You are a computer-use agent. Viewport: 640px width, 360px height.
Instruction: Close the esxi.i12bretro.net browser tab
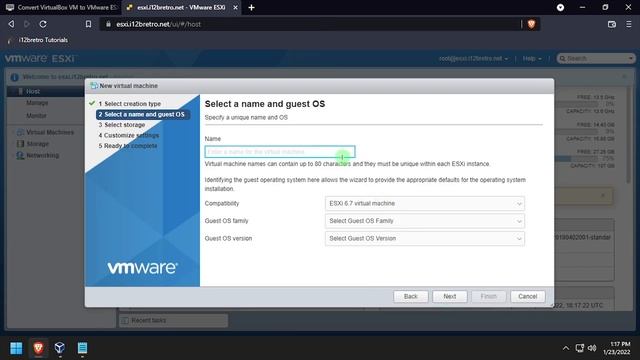236,7
